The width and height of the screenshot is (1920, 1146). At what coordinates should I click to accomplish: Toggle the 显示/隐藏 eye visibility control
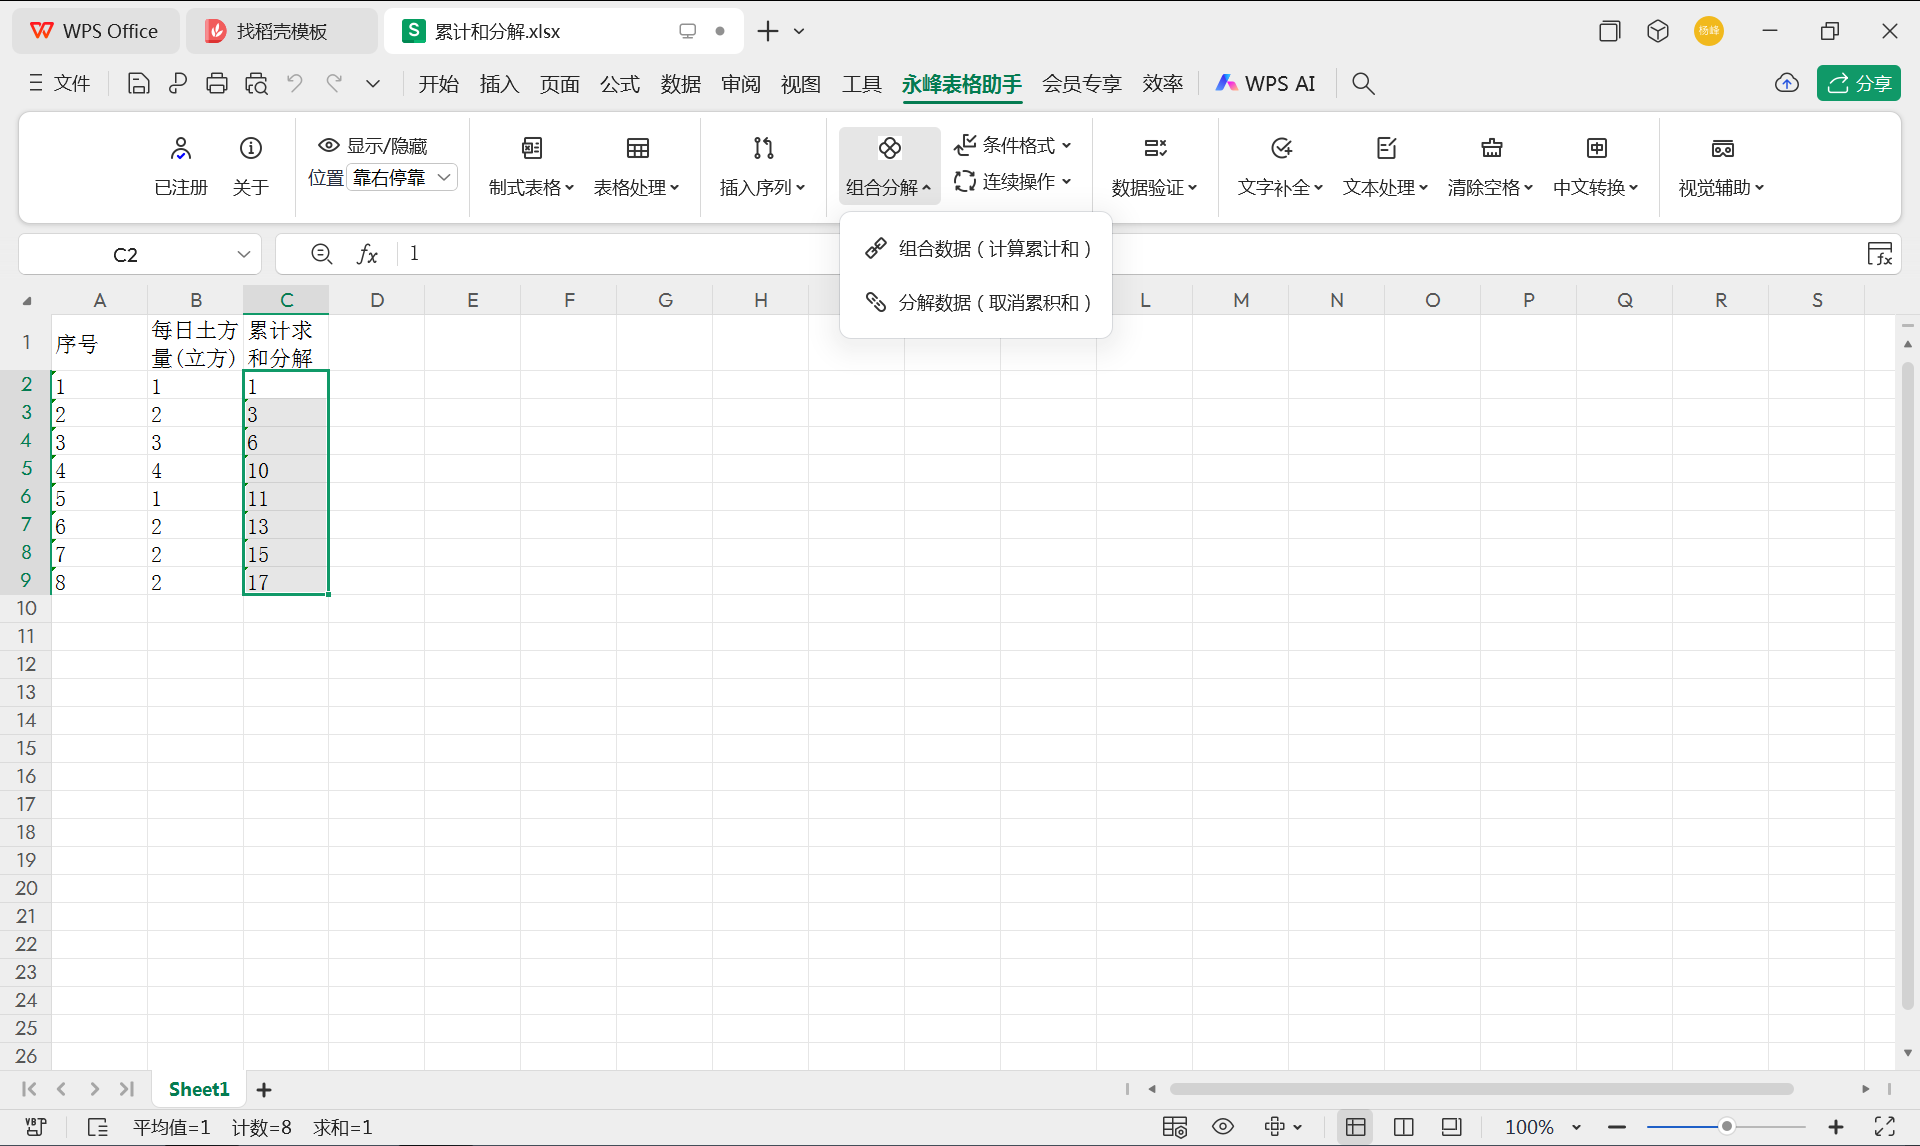click(x=329, y=145)
